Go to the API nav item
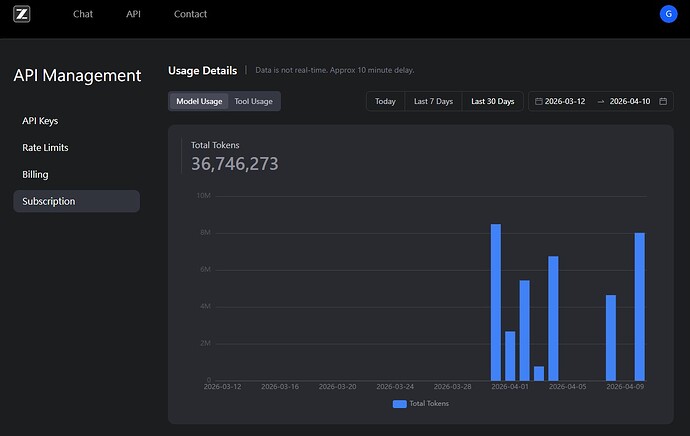690x436 pixels. pyautogui.click(x=133, y=14)
